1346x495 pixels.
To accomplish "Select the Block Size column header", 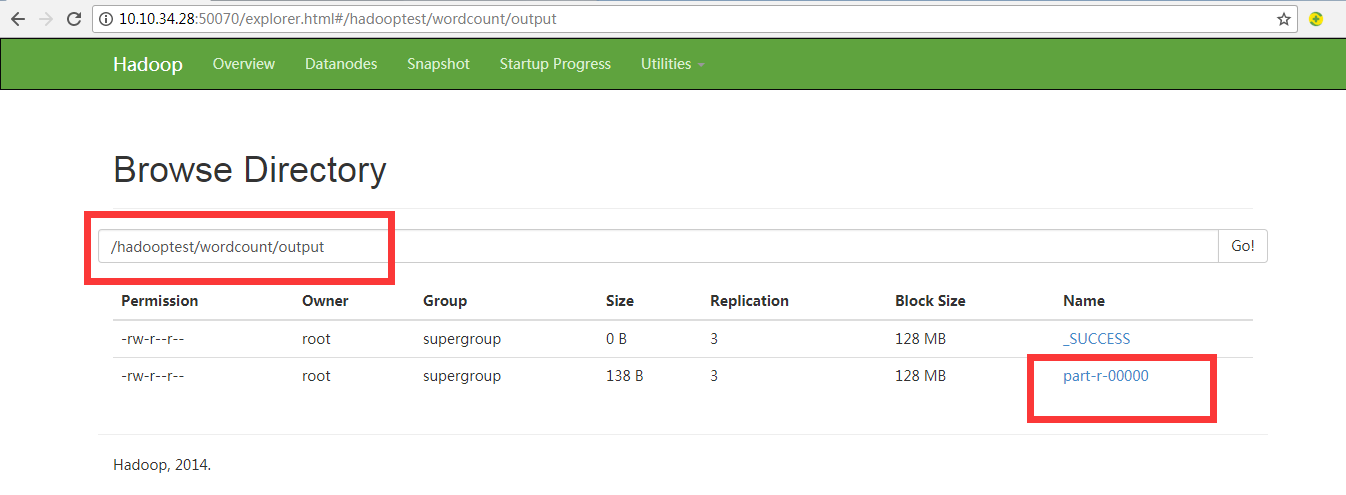I will click(930, 301).
